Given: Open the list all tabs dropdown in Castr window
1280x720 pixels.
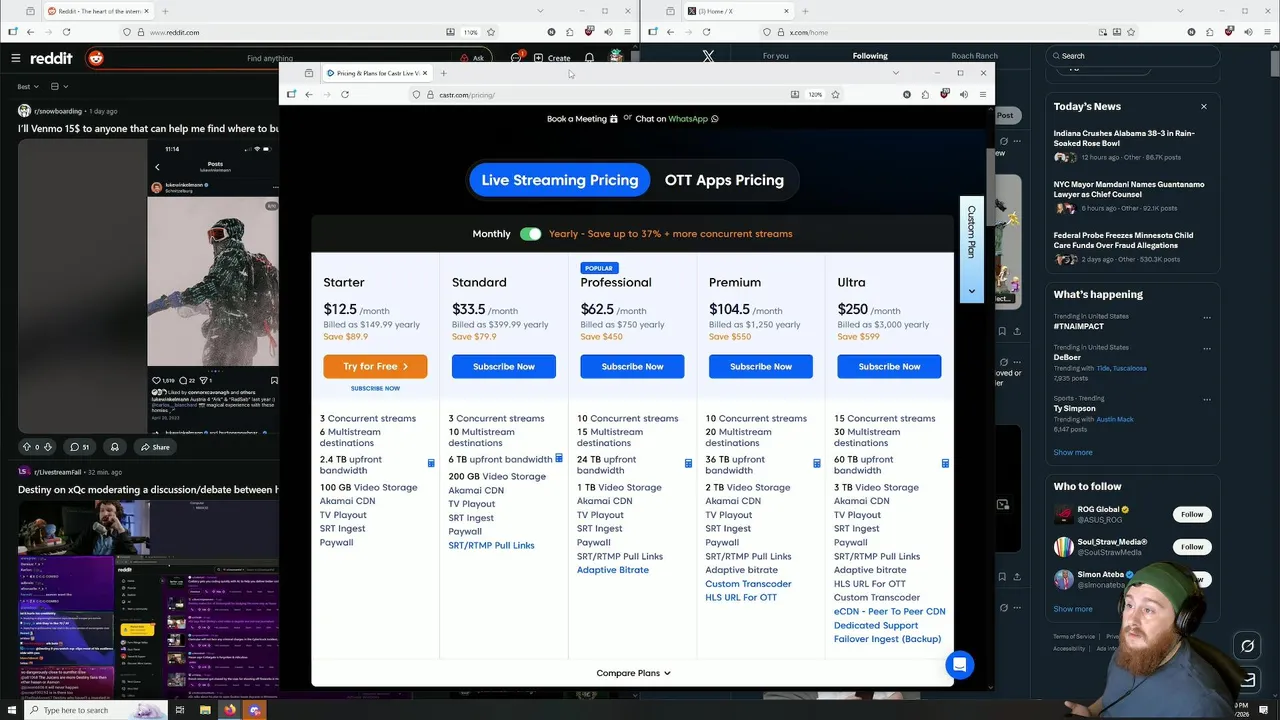Looking at the screenshot, I should [x=895, y=73].
